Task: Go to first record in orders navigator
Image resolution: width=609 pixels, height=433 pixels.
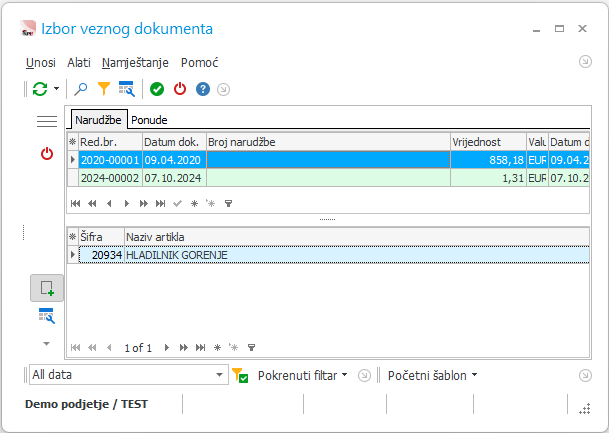Action: click(75, 203)
